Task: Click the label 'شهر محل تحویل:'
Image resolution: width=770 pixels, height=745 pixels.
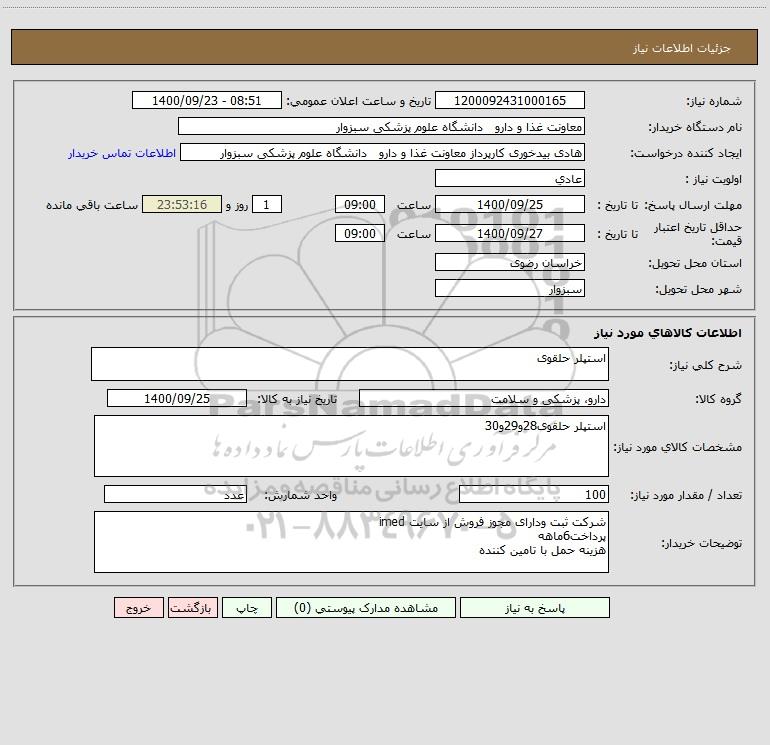Action: pyautogui.click(x=699, y=289)
